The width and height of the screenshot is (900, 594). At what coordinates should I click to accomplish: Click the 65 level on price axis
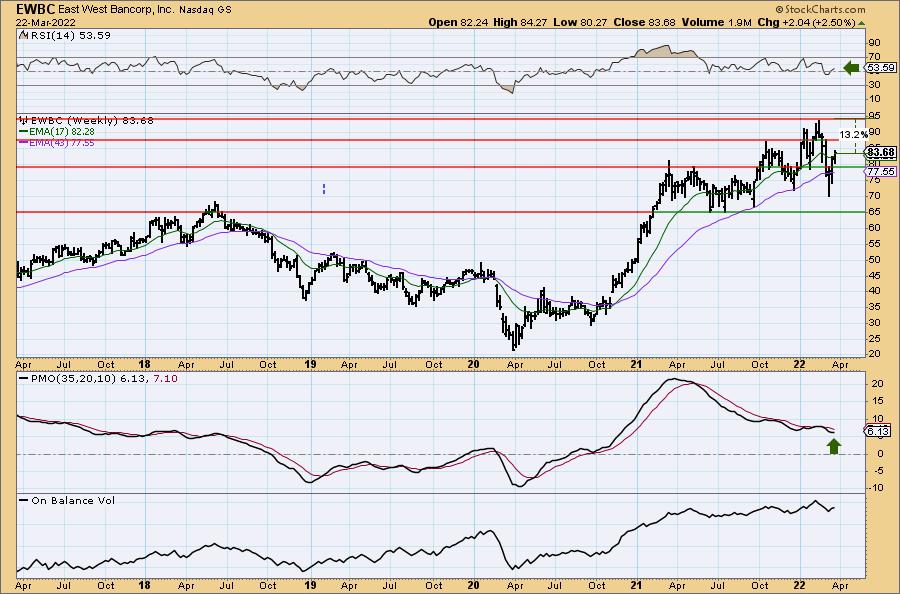874,212
